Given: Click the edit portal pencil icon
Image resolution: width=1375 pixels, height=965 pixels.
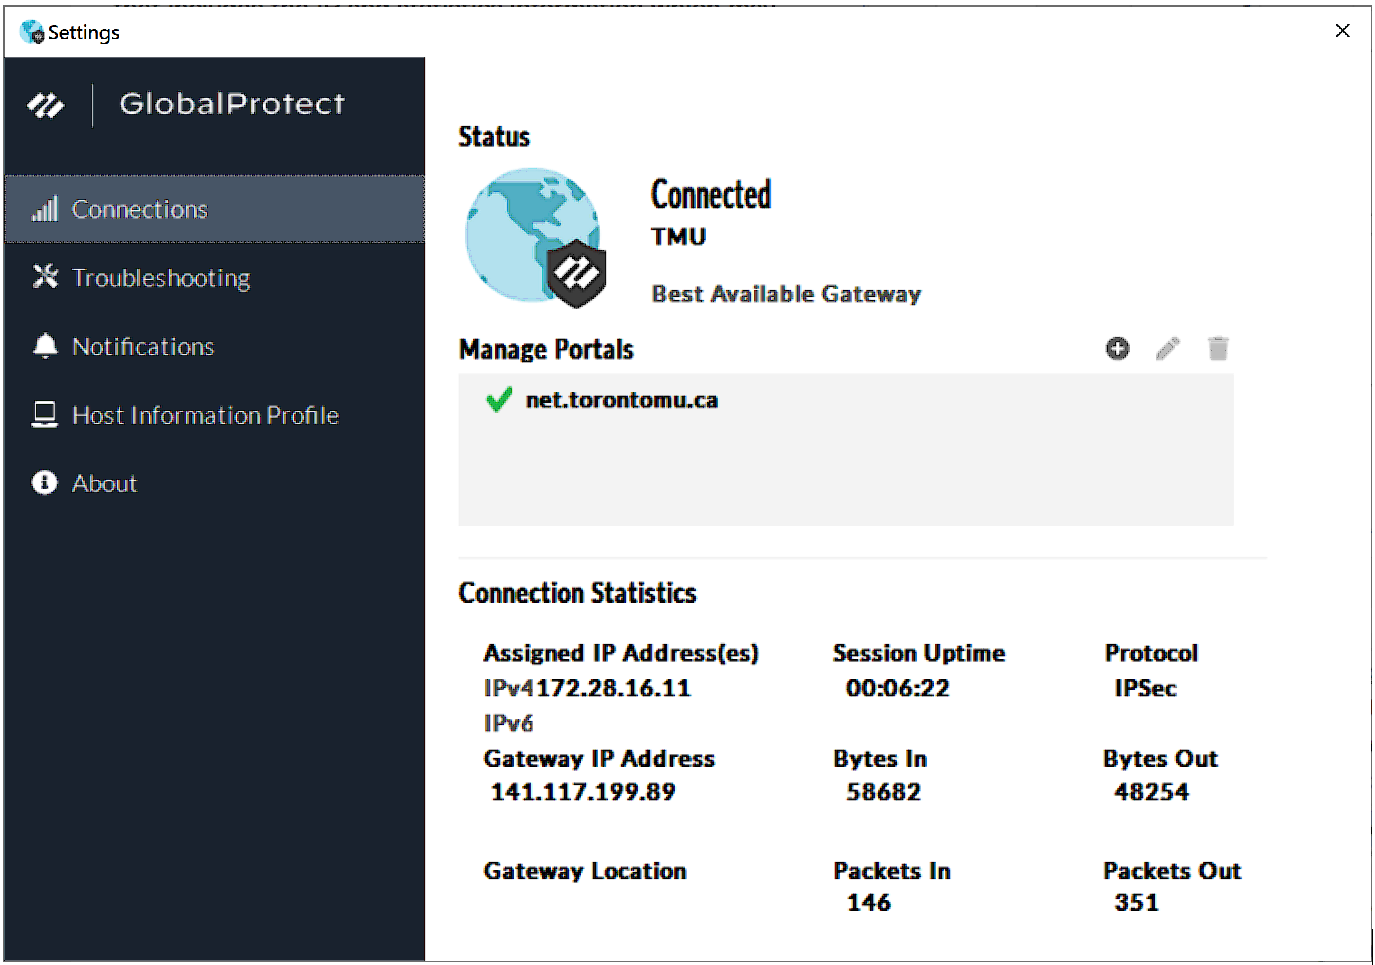Looking at the screenshot, I should (1167, 348).
